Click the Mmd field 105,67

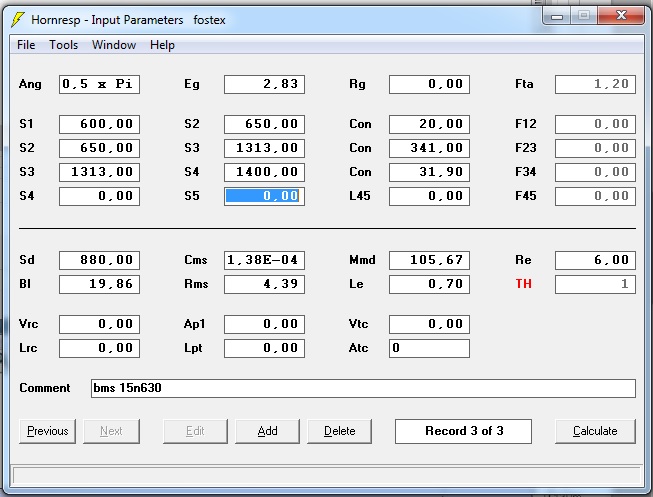coord(429,260)
